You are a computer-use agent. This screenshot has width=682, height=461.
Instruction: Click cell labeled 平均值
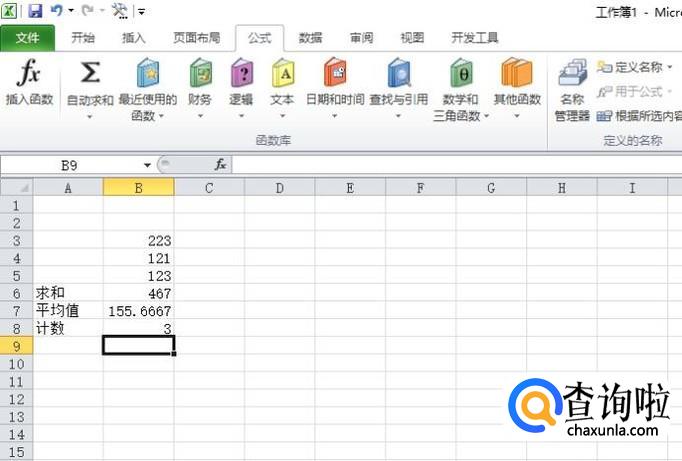tap(68, 311)
